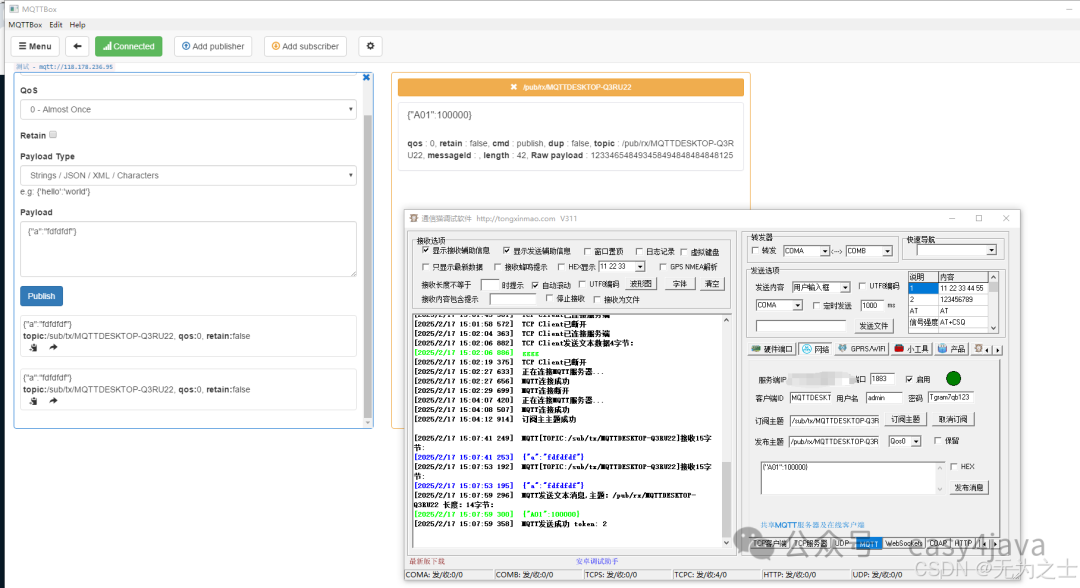The width and height of the screenshot is (1080, 588).
Task: Click the 取消订阅 unsubscribe button
Action: point(953,419)
